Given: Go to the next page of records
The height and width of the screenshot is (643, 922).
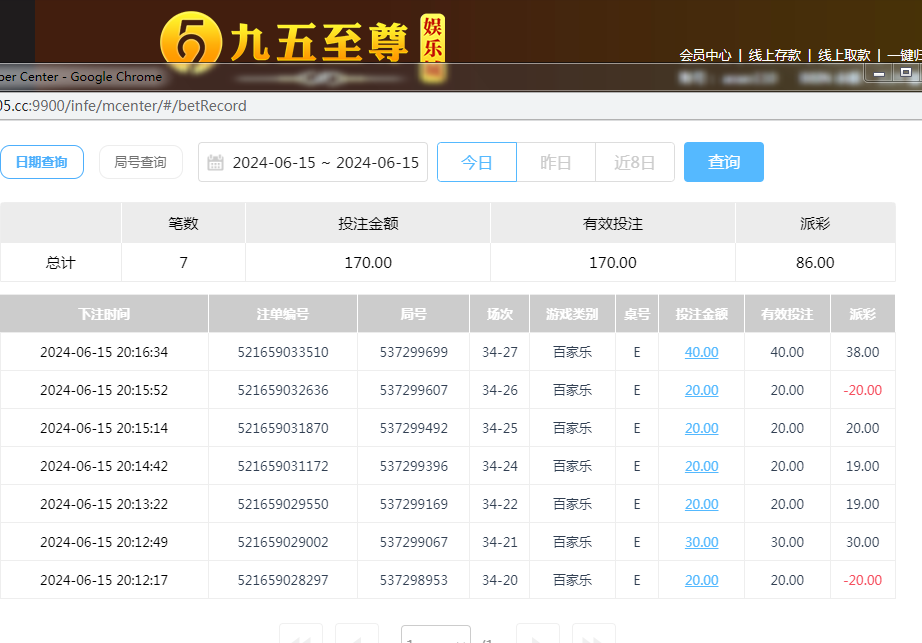Looking at the screenshot, I should pyautogui.click(x=537, y=636).
